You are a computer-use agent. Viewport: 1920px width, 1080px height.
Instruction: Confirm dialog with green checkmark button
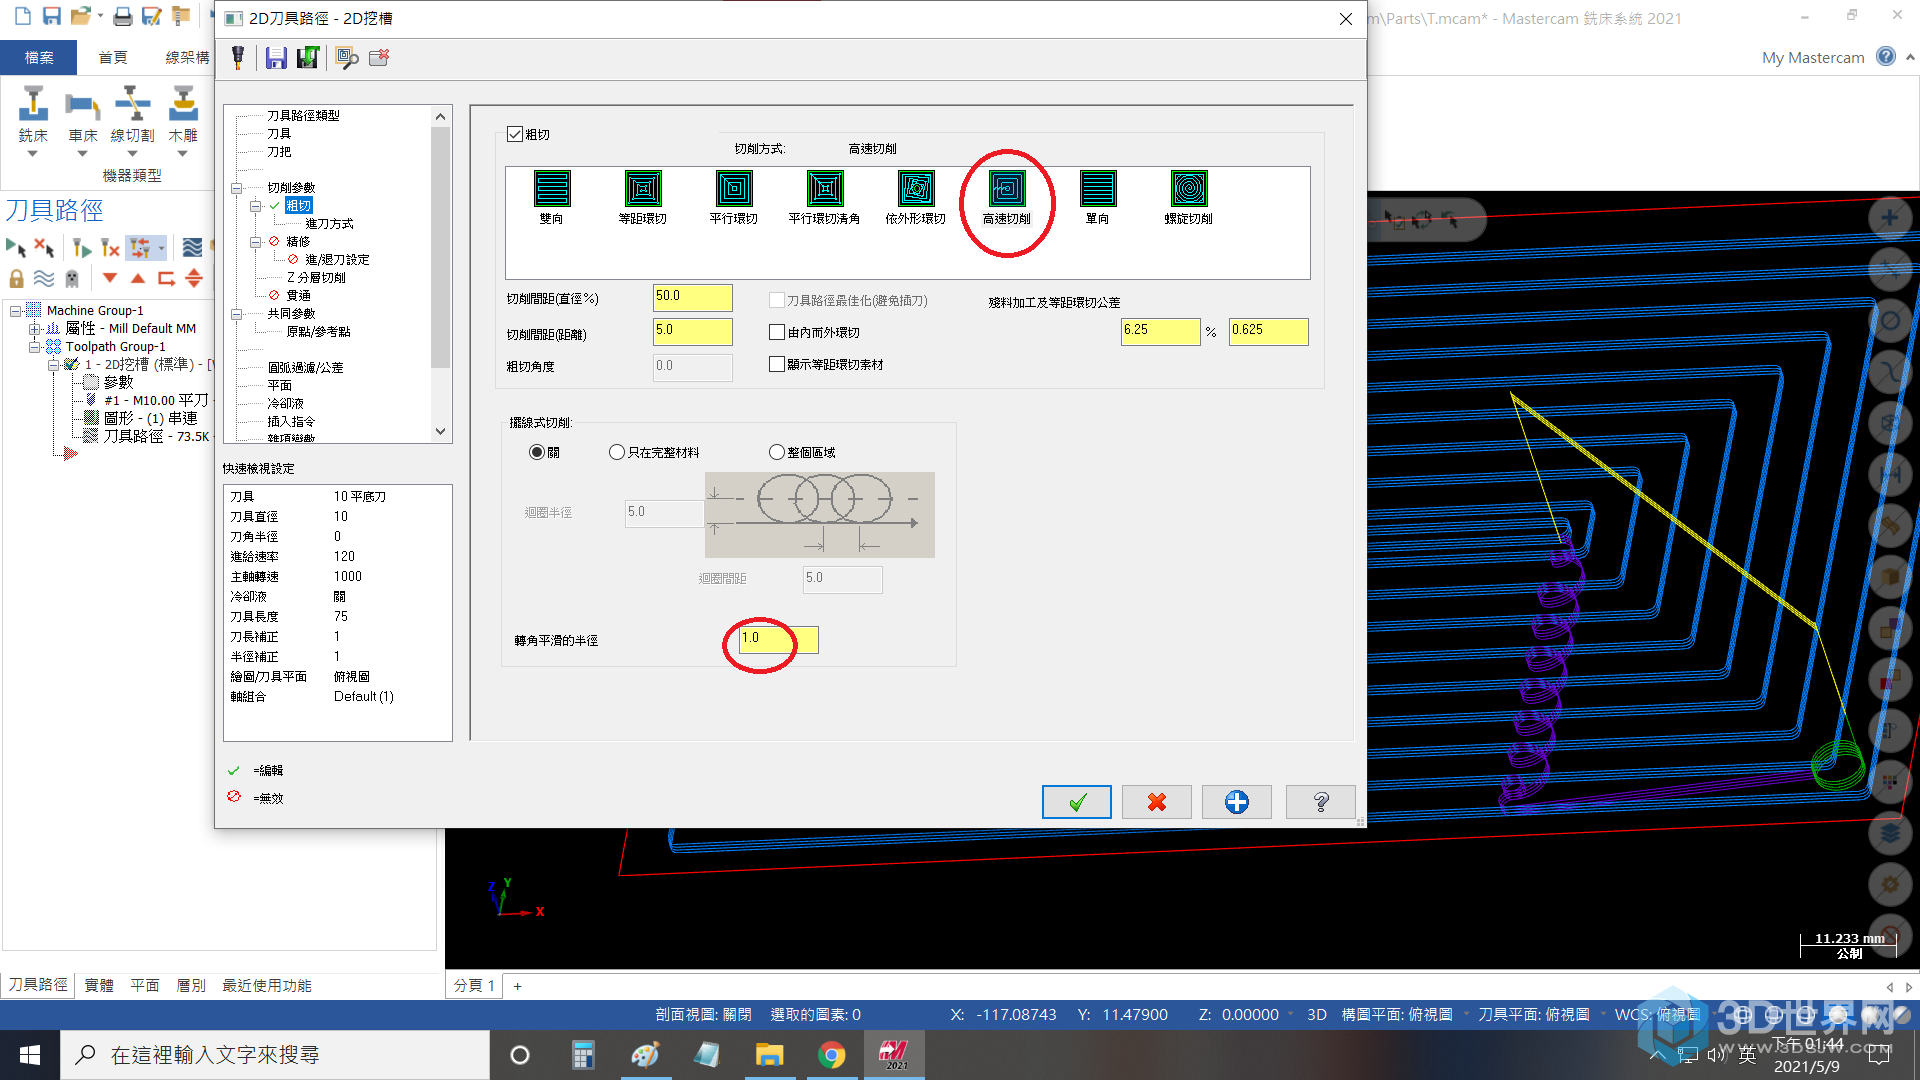click(1076, 802)
